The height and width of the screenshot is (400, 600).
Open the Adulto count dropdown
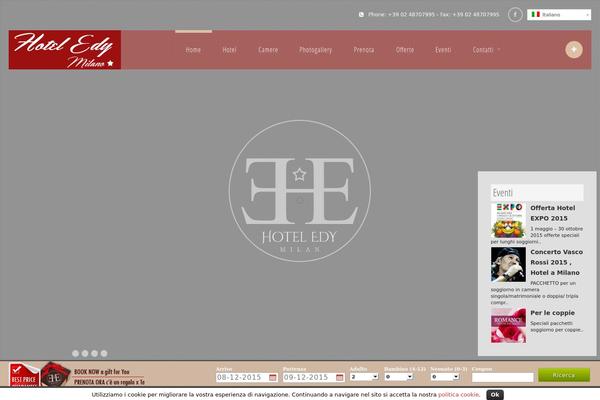point(364,377)
